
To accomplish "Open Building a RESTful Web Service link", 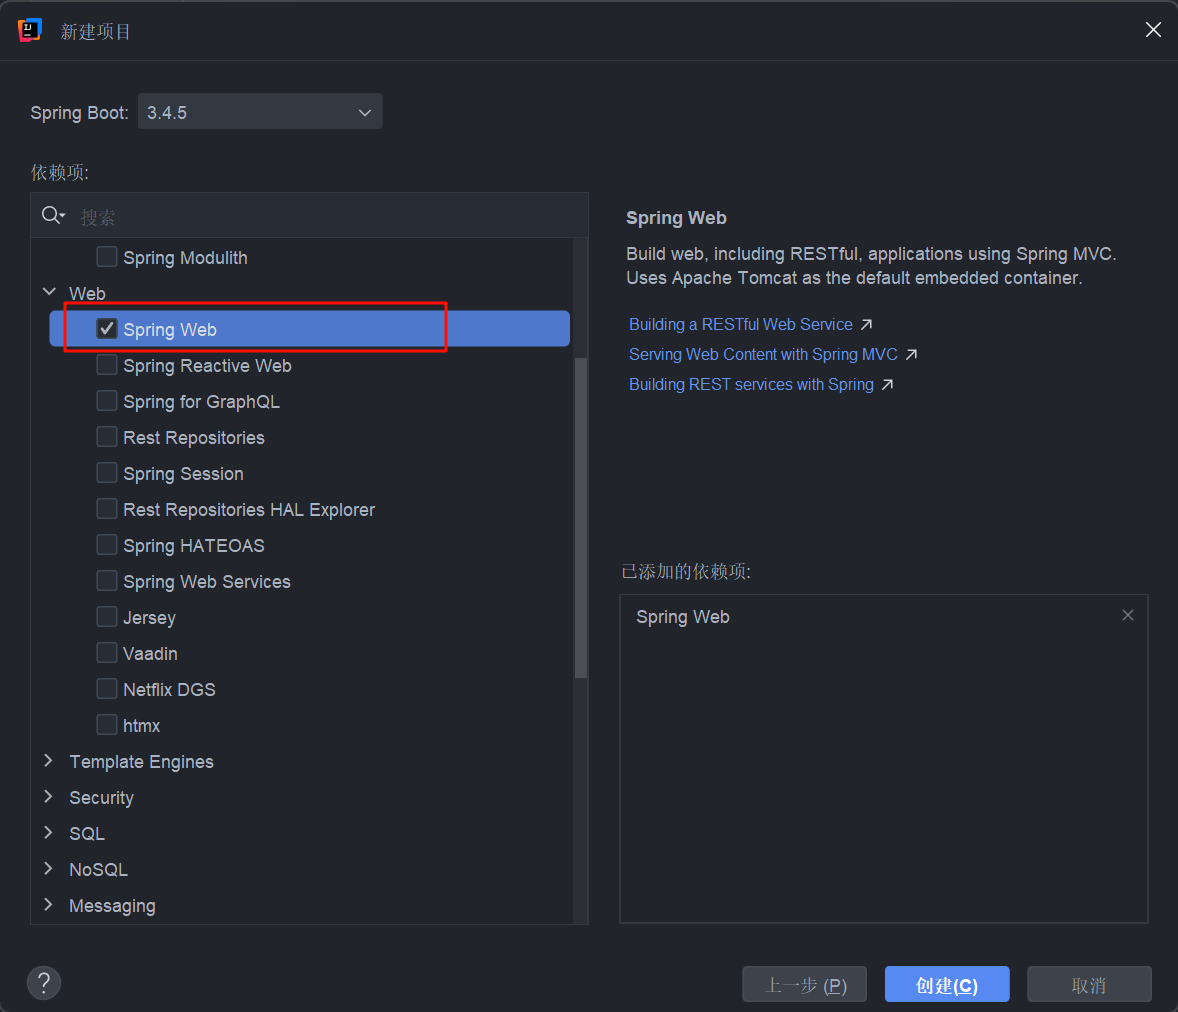I will (x=740, y=325).
